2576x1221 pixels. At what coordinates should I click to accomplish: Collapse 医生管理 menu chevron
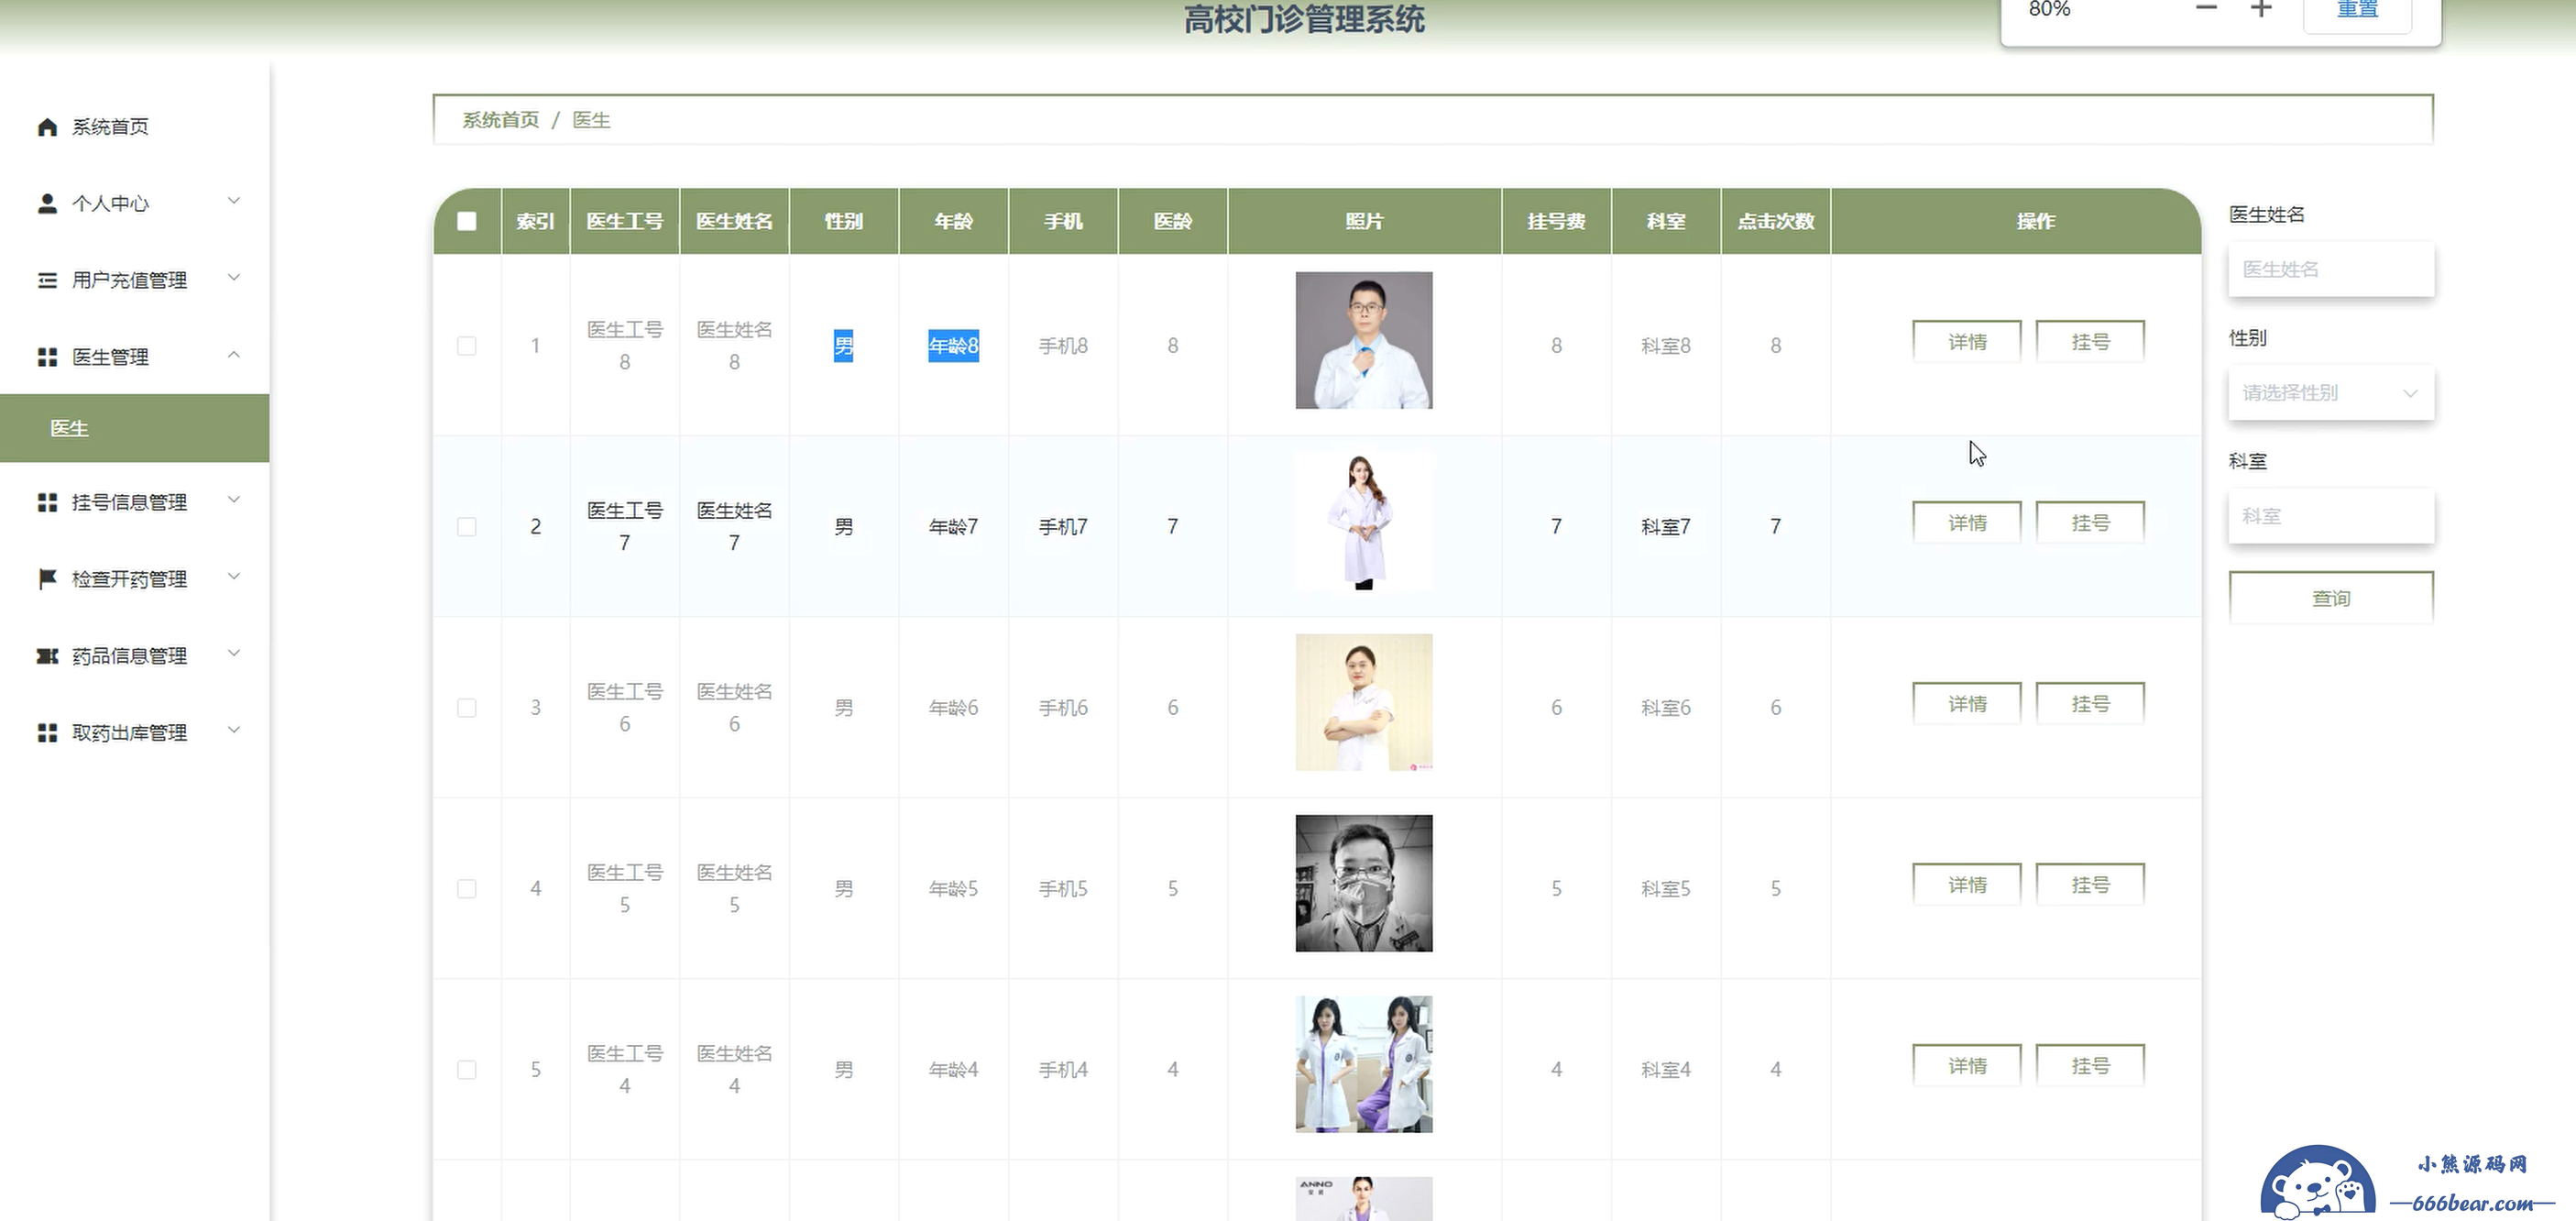(x=234, y=355)
